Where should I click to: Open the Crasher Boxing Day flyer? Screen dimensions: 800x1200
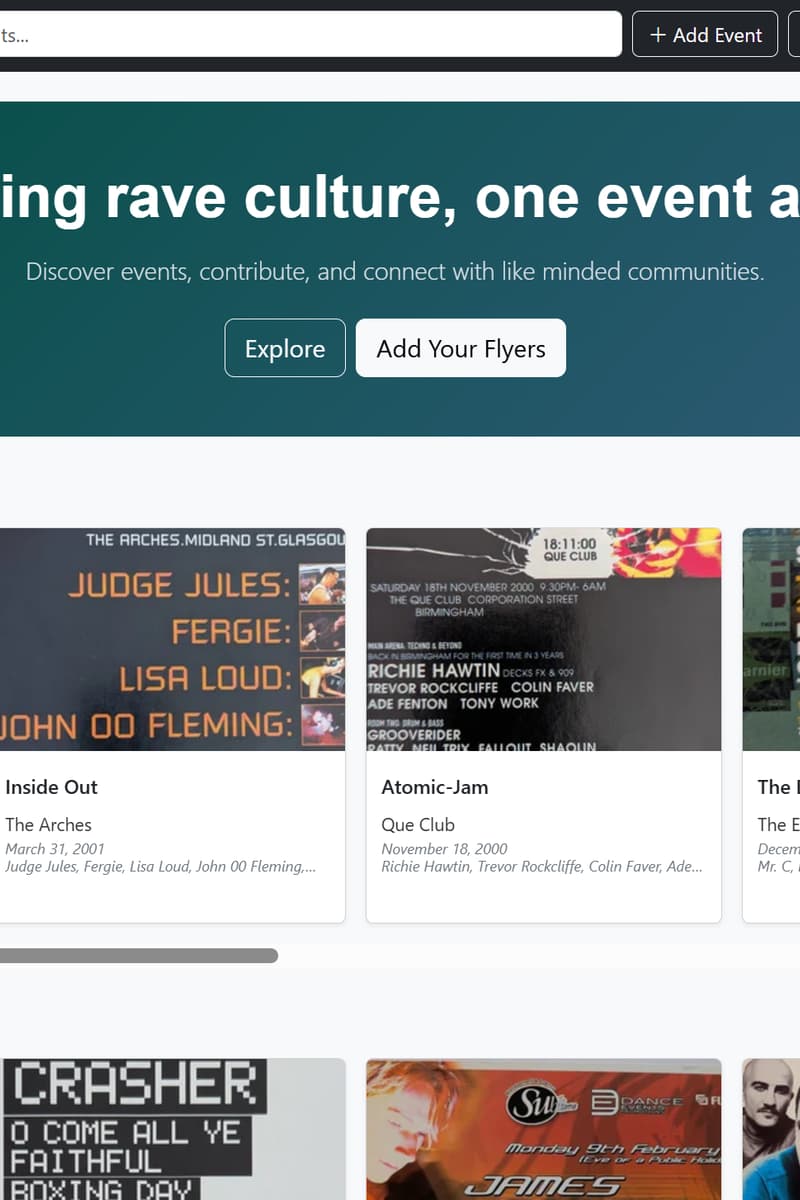[x=172, y=1129]
